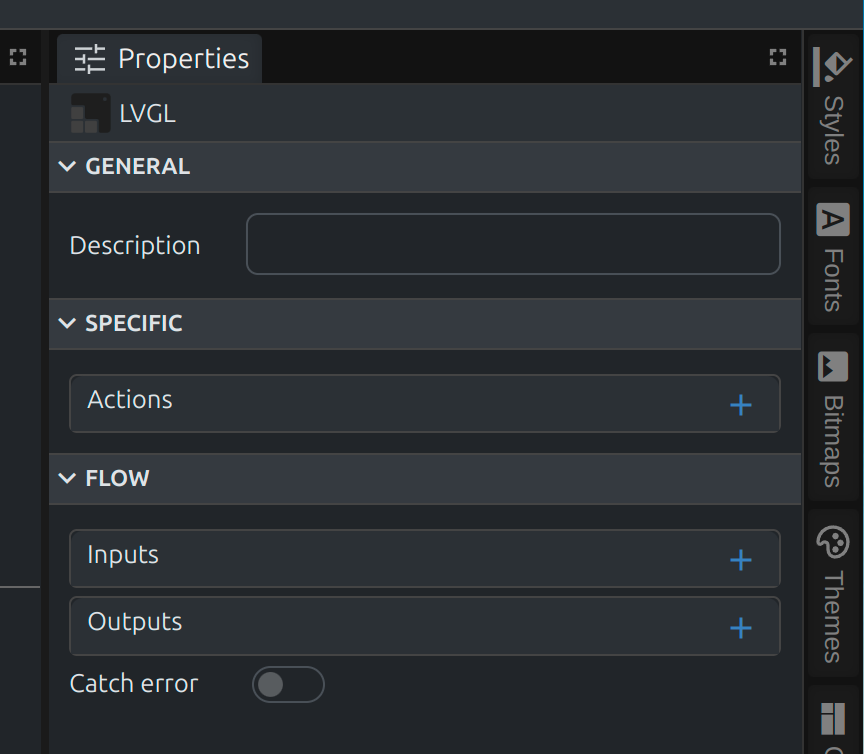Viewport: 864px width, 754px height.
Task: Collapse the FLOW section
Action: (x=68, y=478)
